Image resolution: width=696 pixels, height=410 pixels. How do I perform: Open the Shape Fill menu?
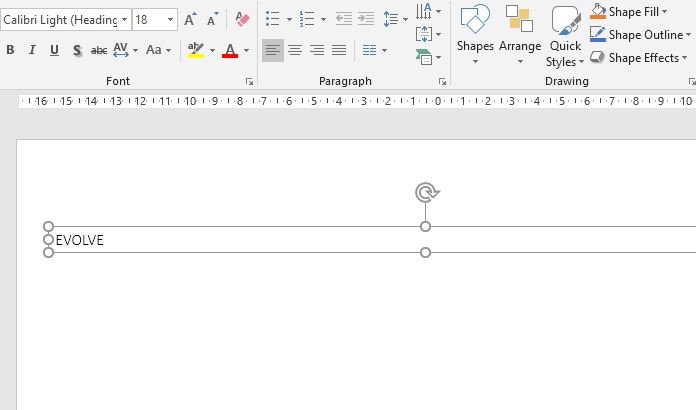tap(639, 12)
